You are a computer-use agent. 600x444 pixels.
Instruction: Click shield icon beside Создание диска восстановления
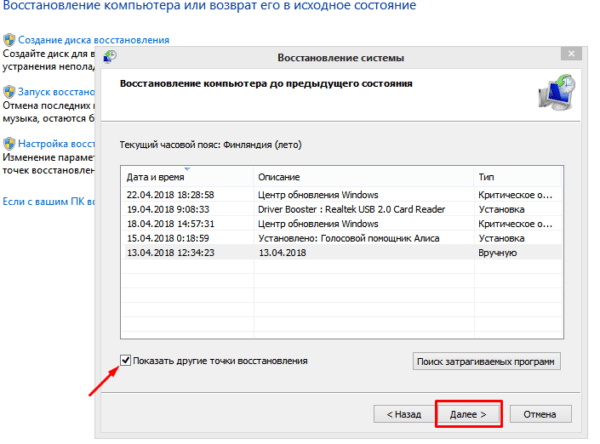pyautogui.click(x=9, y=40)
